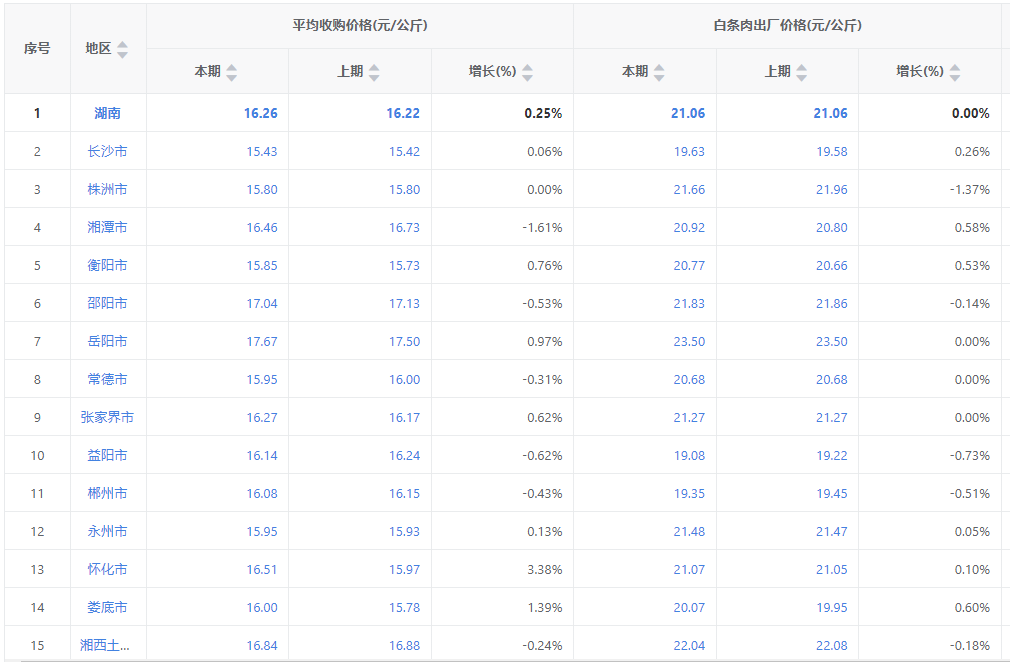Sort by 平均收购价格 上期 column
This screenshot has height=662, width=1010.
coord(374,72)
